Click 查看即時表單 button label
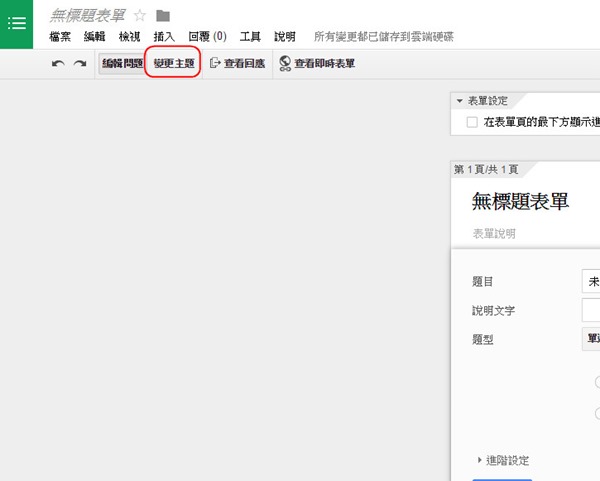Screen dimensions: 600x481 [x=324, y=63]
